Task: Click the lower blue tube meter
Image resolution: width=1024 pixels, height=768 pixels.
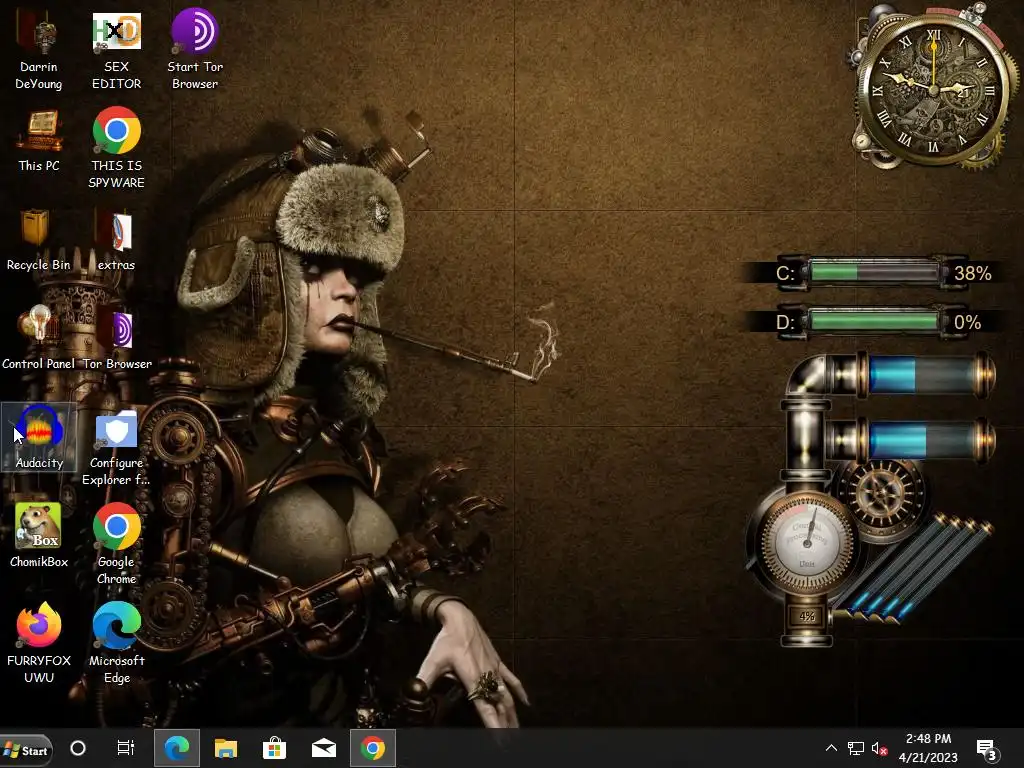Action: click(926, 440)
